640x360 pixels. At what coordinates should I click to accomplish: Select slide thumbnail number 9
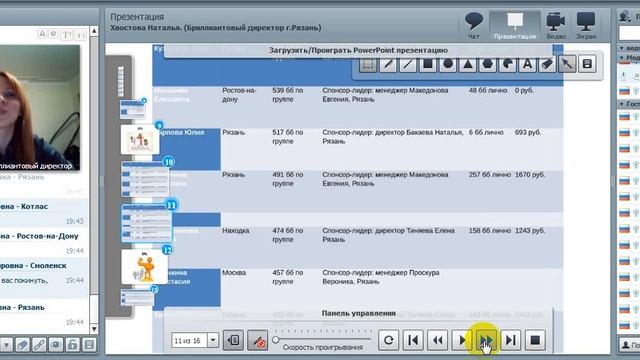[x=140, y=140]
